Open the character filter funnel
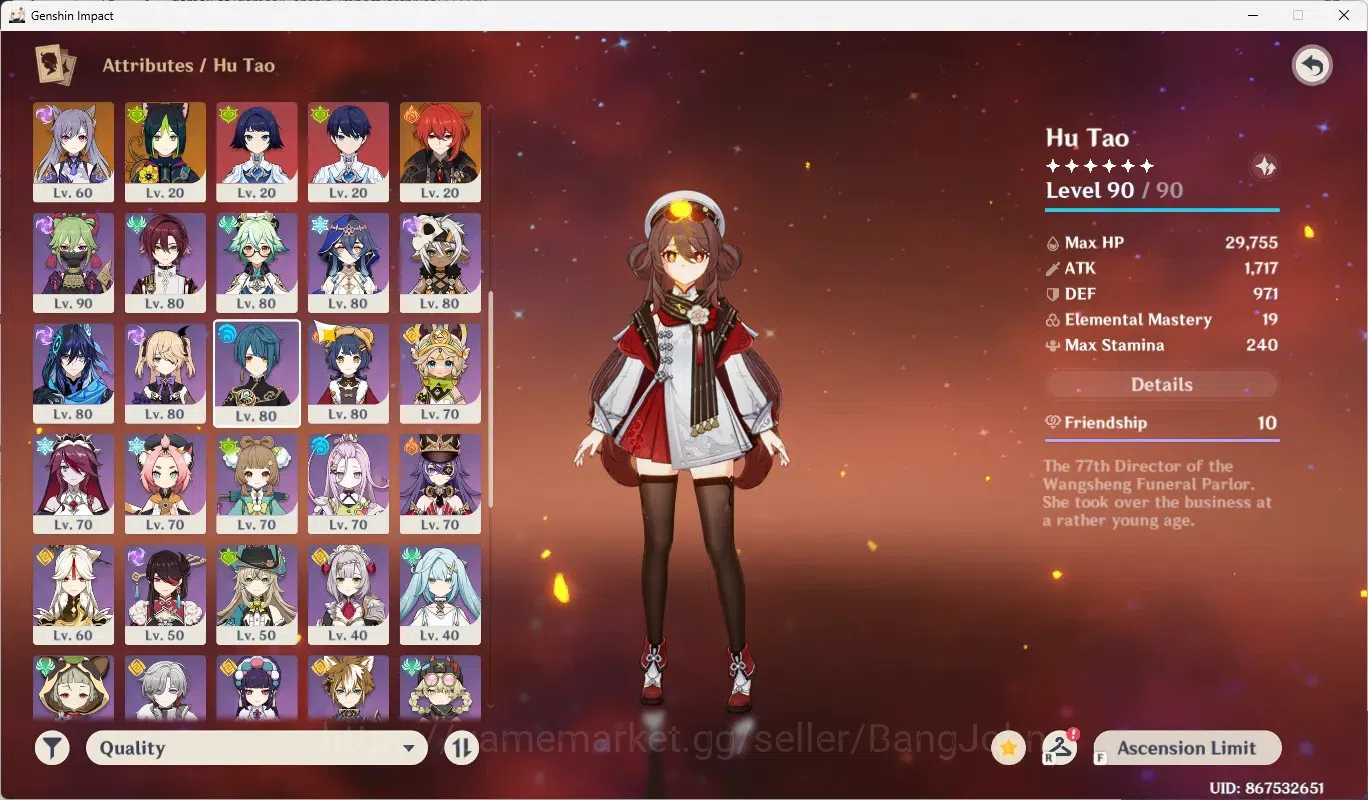The height and width of the screenshot is (800, 1368). 53,748
